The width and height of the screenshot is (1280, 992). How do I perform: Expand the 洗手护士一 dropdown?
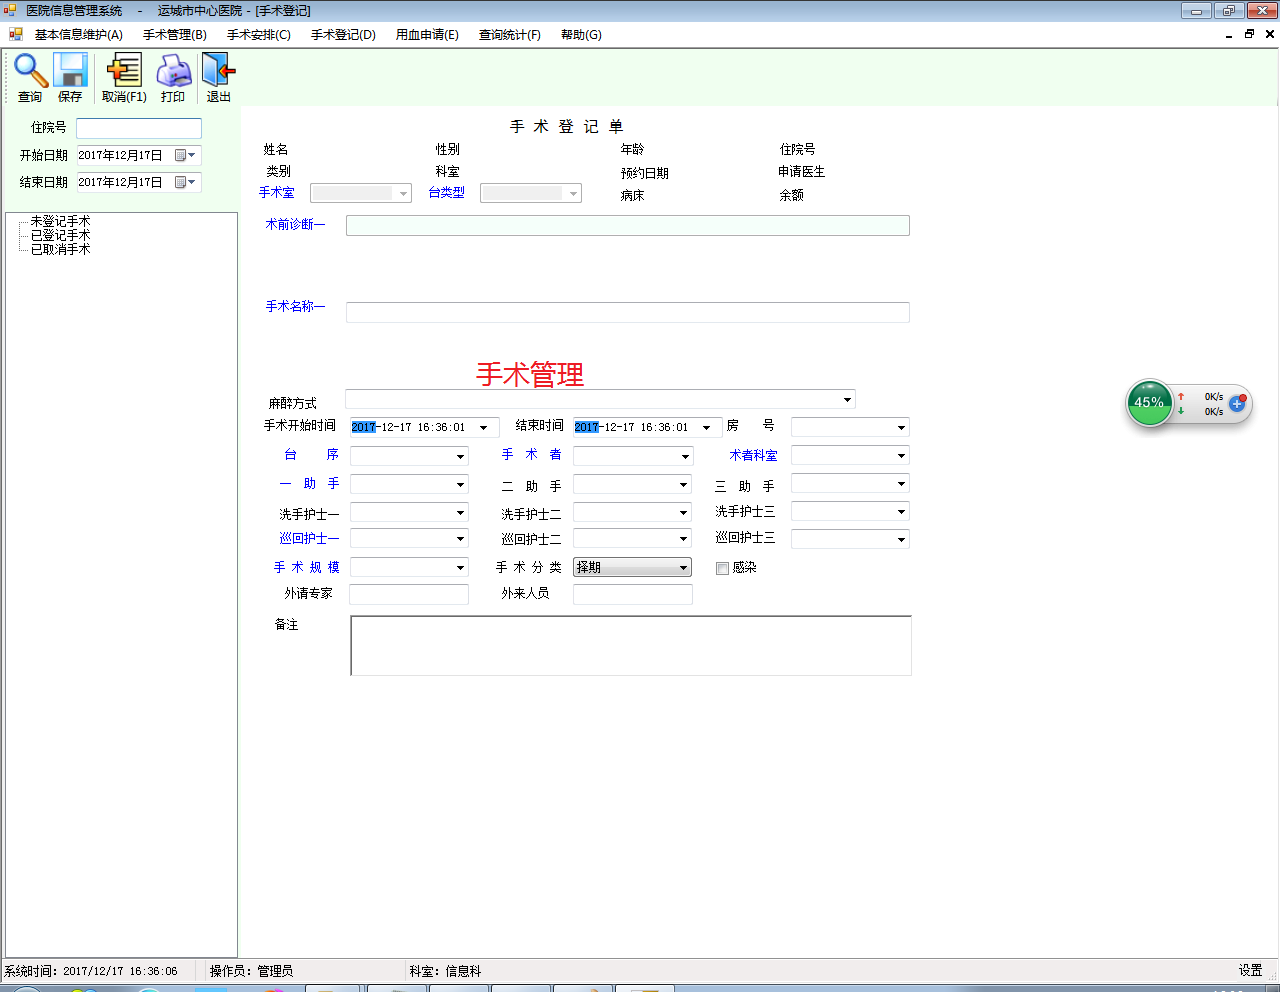click(x=460, y=512)
